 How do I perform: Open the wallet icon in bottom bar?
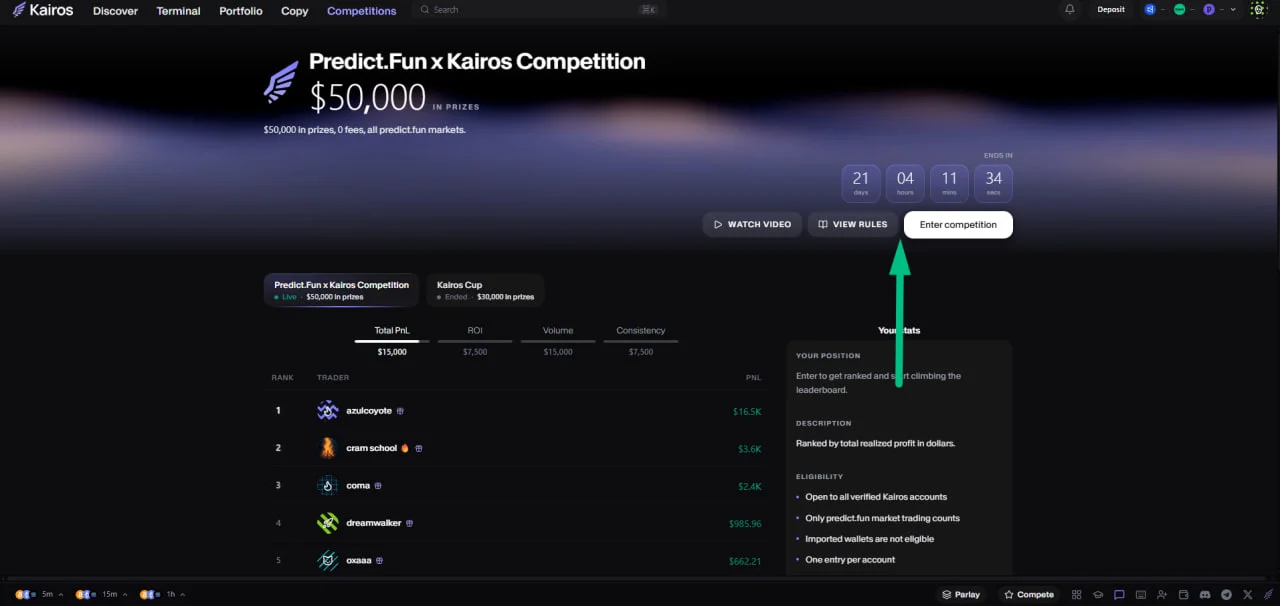[1183, 594]
